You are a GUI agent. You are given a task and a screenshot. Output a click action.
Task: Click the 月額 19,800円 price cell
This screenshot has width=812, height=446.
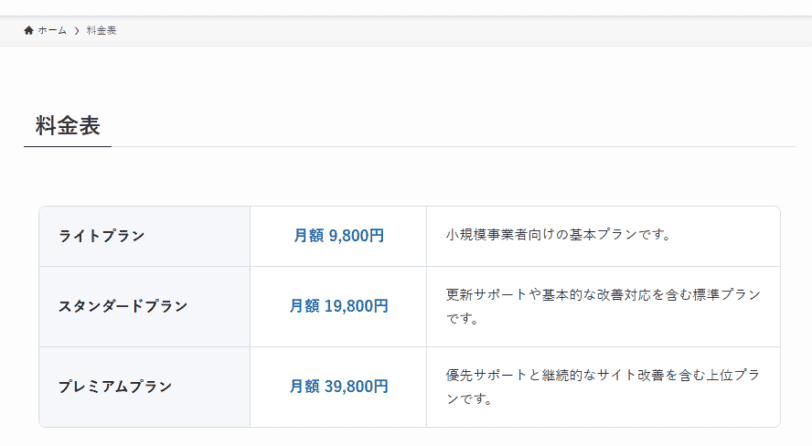(x=339, y=307)
